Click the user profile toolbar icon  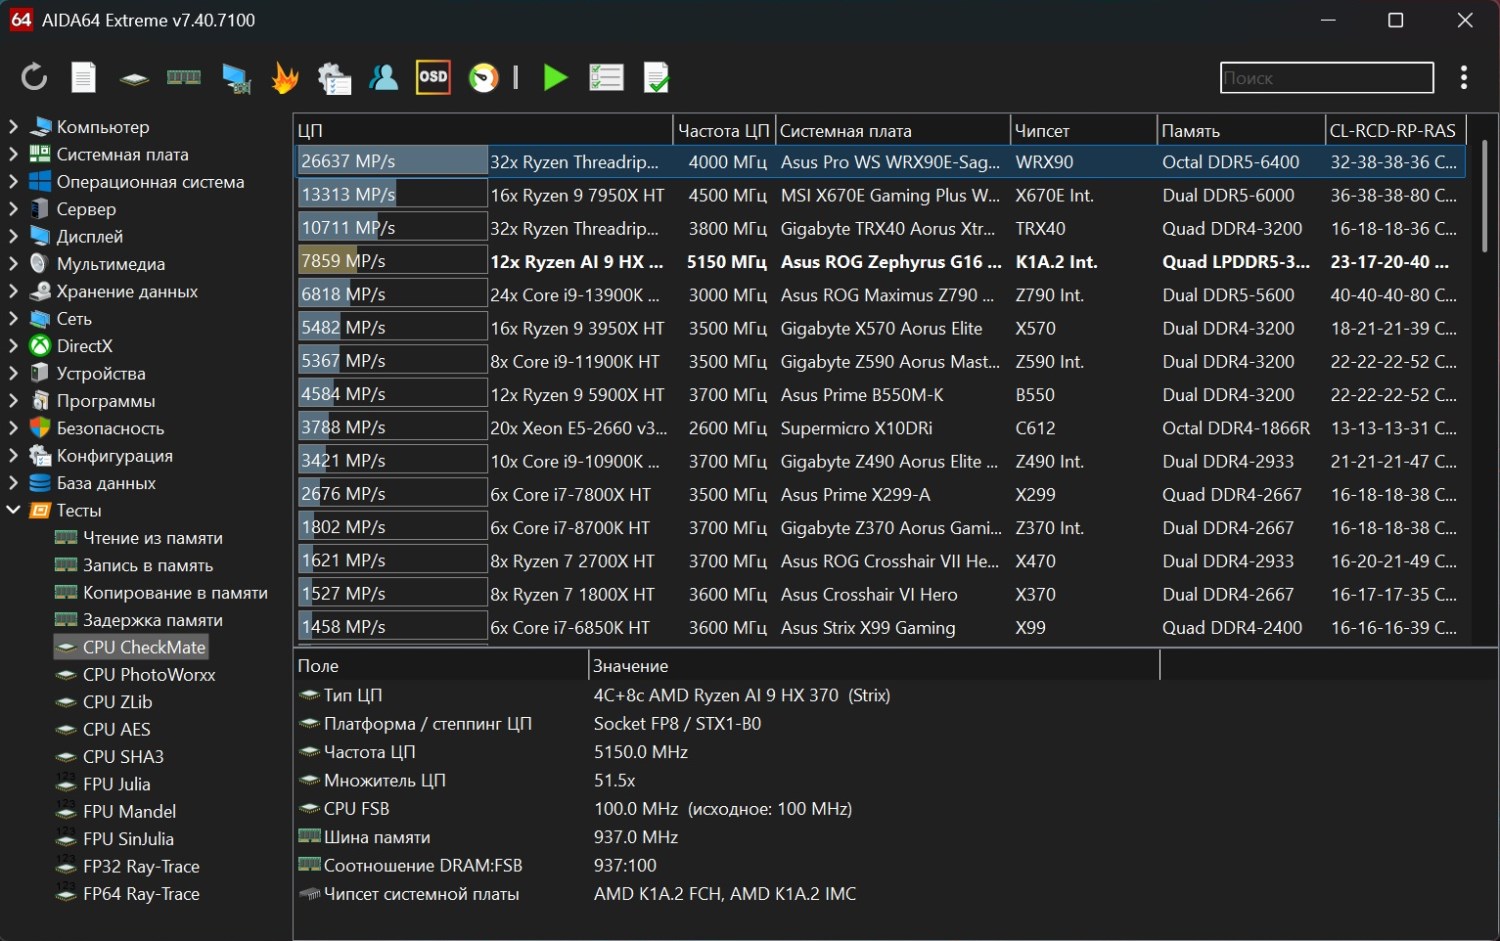point(383,77)
